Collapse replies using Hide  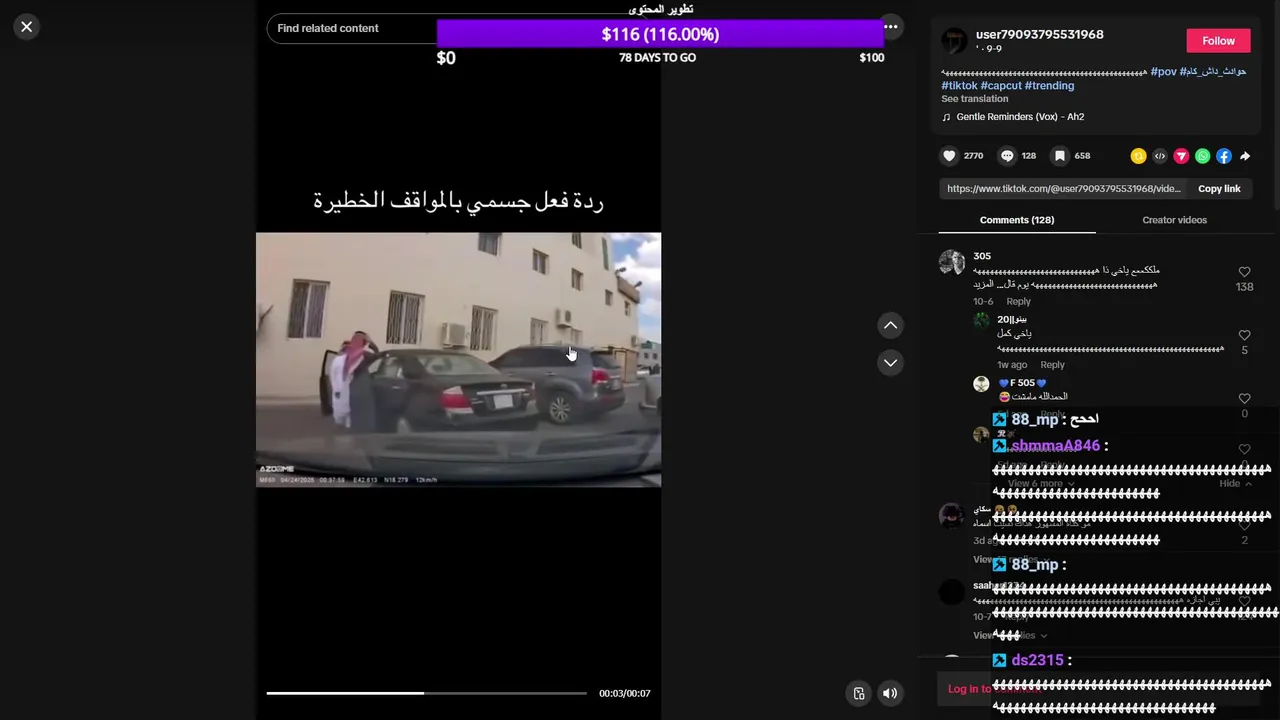click(1236, 484)
